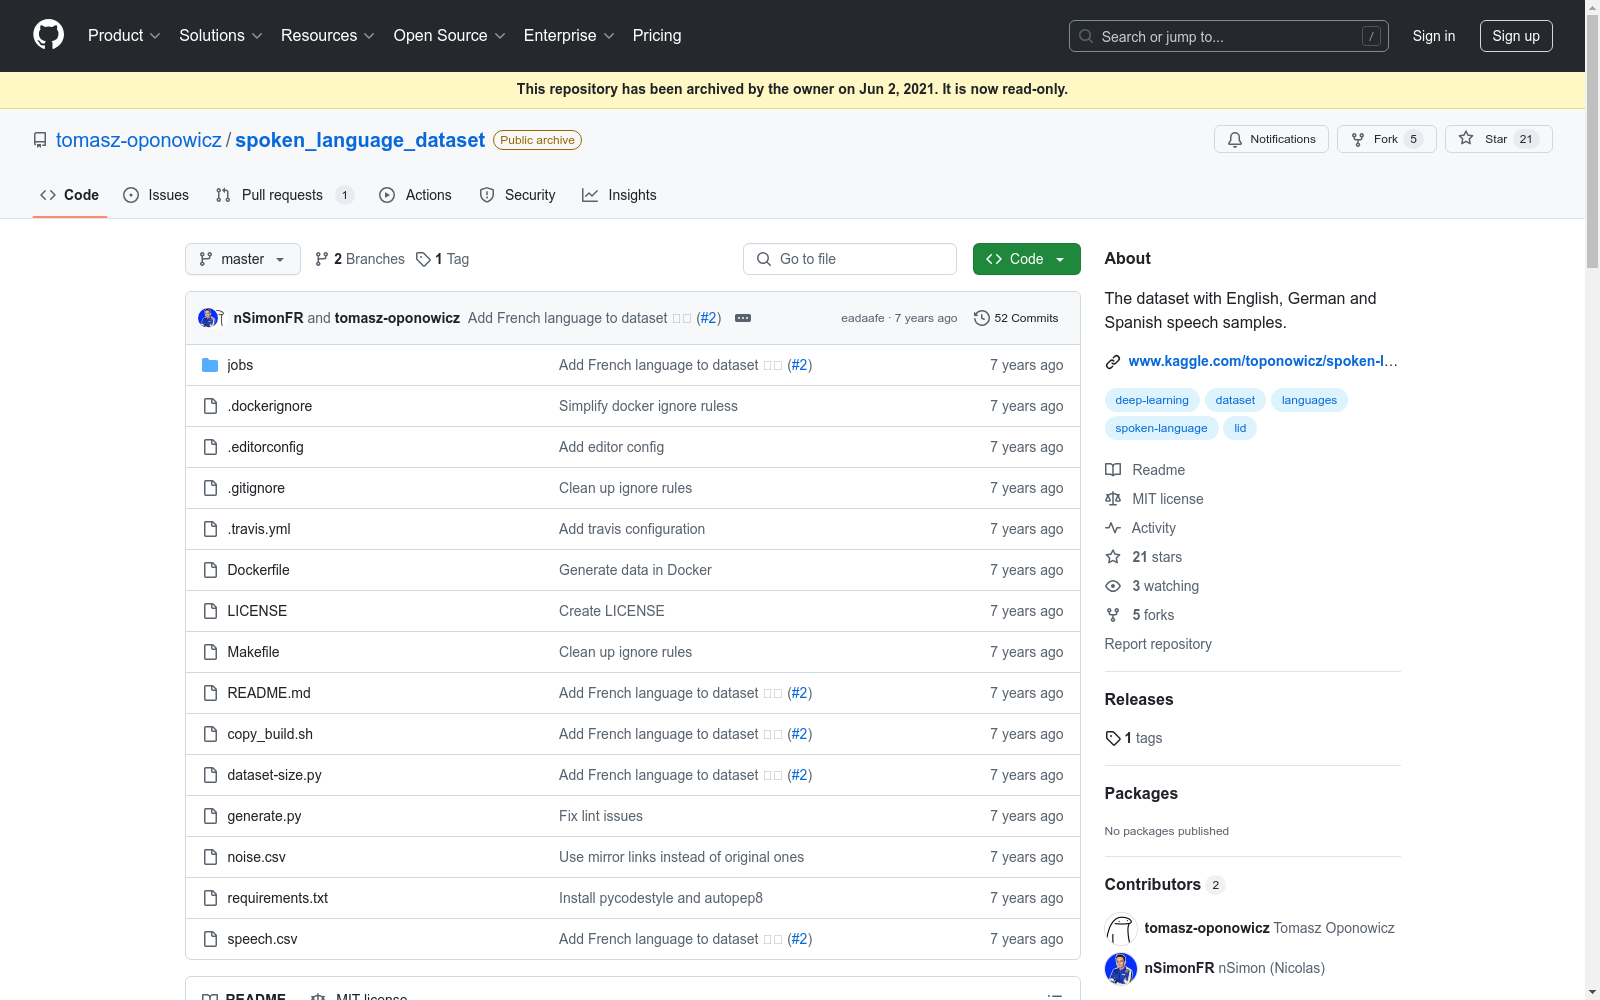Click the spoken-language topic tag
The width and height of the screenshot is (1600, 1000).
1161,428
